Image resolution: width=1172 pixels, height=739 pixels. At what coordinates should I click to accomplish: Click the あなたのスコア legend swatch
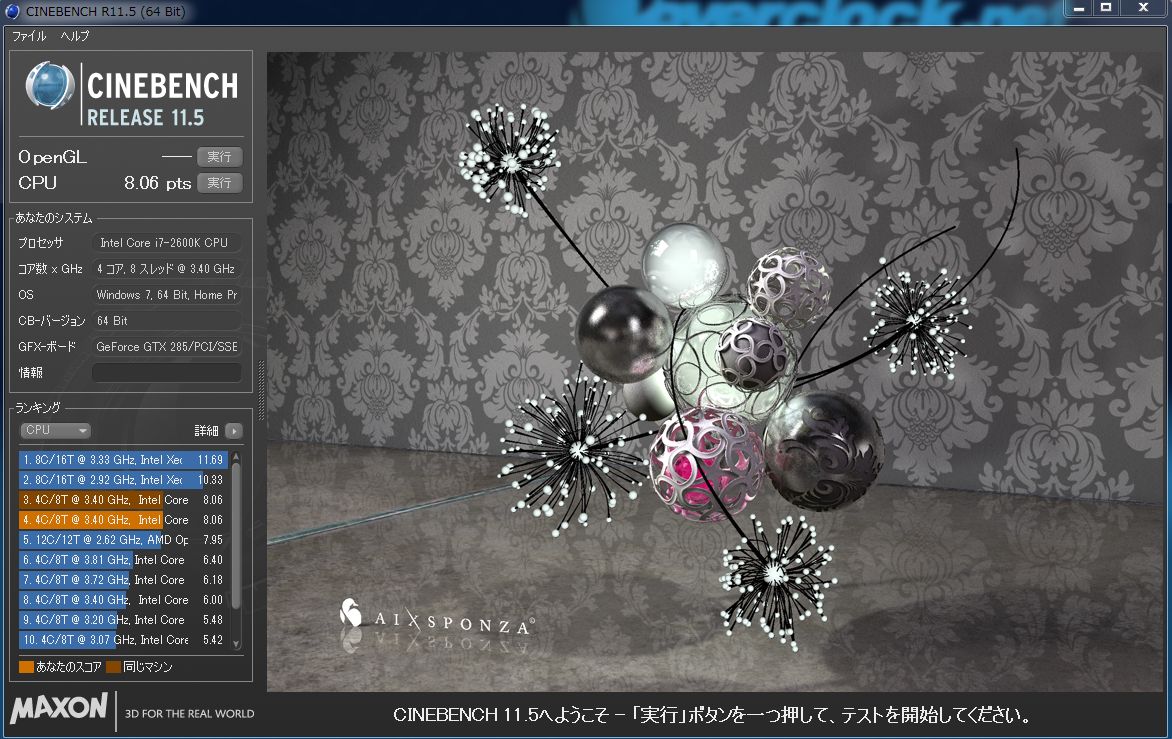coord(26,667)
